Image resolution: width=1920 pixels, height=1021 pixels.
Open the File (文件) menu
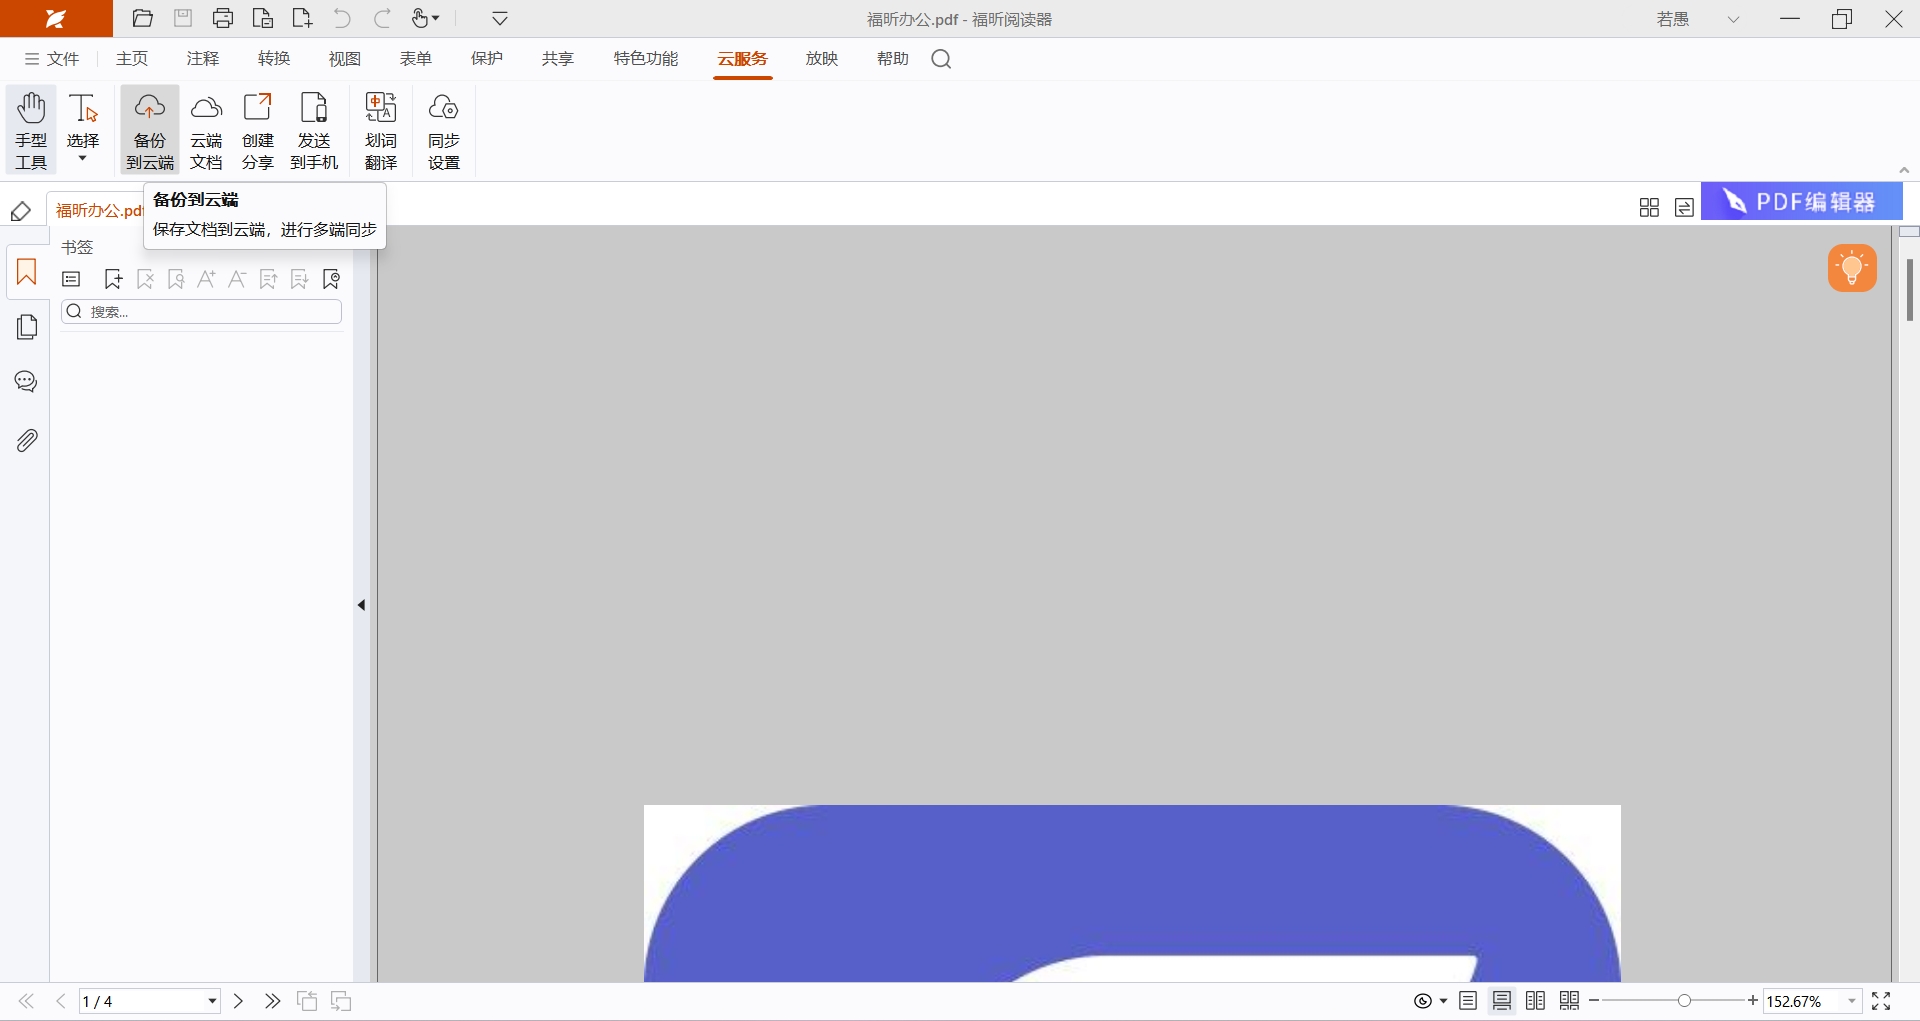(x=52, y=59)
